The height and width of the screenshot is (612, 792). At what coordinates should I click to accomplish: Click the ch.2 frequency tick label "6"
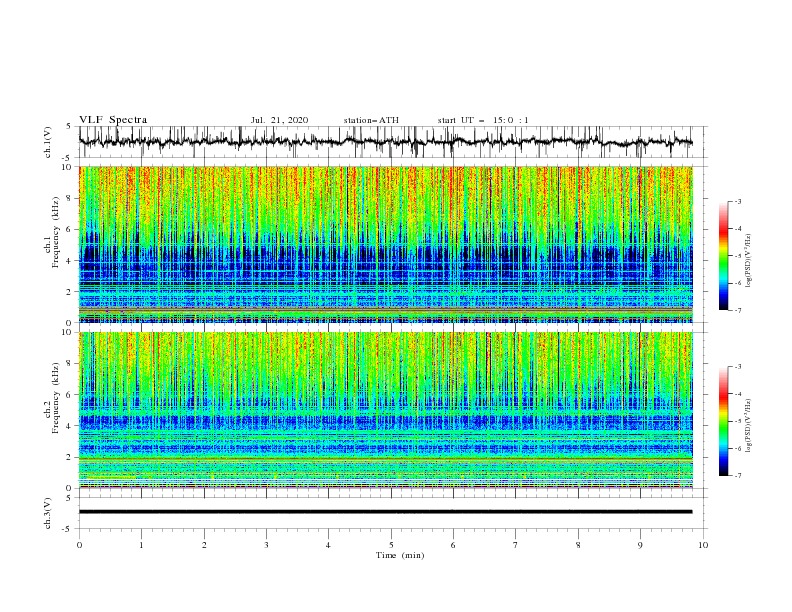70,395
